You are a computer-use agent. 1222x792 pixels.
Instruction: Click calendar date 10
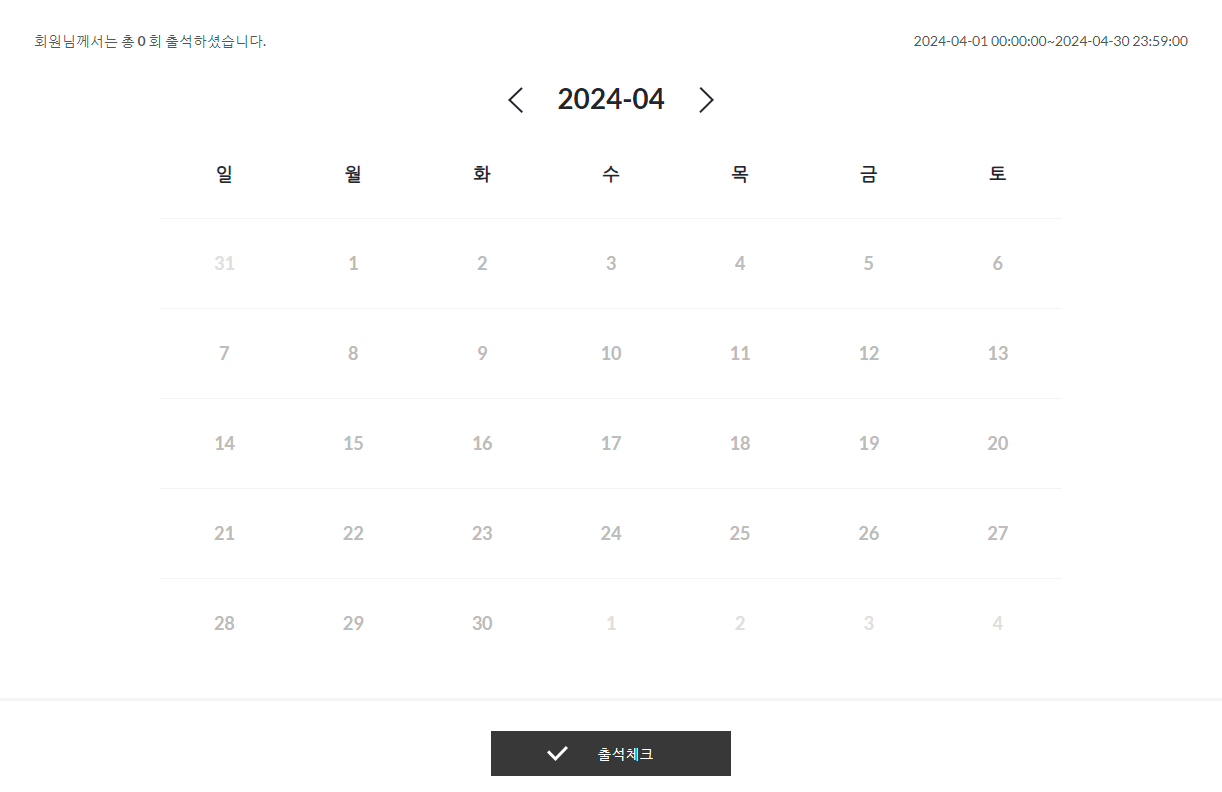pyautogui.click(x=611, y=354)
